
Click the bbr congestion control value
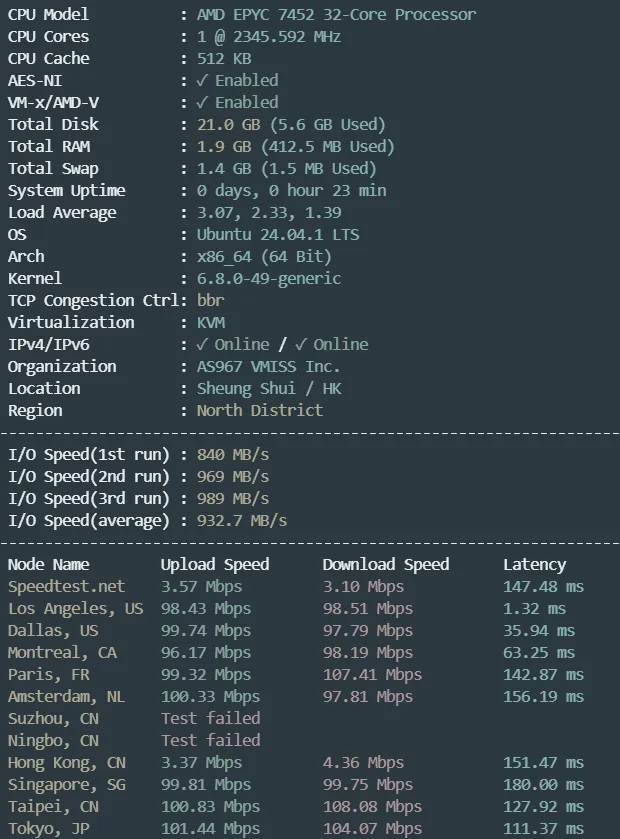click(210, 300)
